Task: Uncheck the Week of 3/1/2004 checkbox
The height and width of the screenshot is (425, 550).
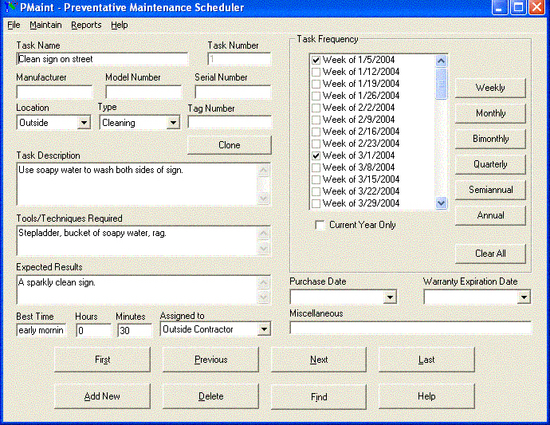Action: point(316,155)
